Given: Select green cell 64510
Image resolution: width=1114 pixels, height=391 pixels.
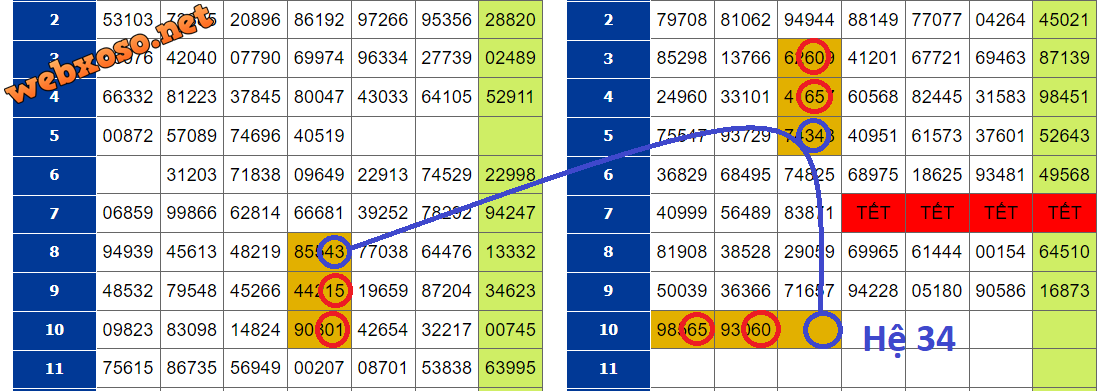Looking at the screenshot, I should 1064,252.
